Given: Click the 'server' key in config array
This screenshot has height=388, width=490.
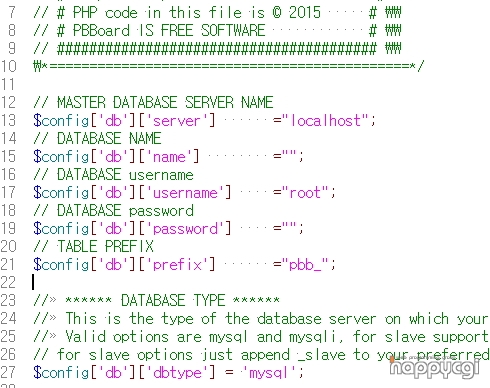Looking at the screenshot, I should point(180,120).
